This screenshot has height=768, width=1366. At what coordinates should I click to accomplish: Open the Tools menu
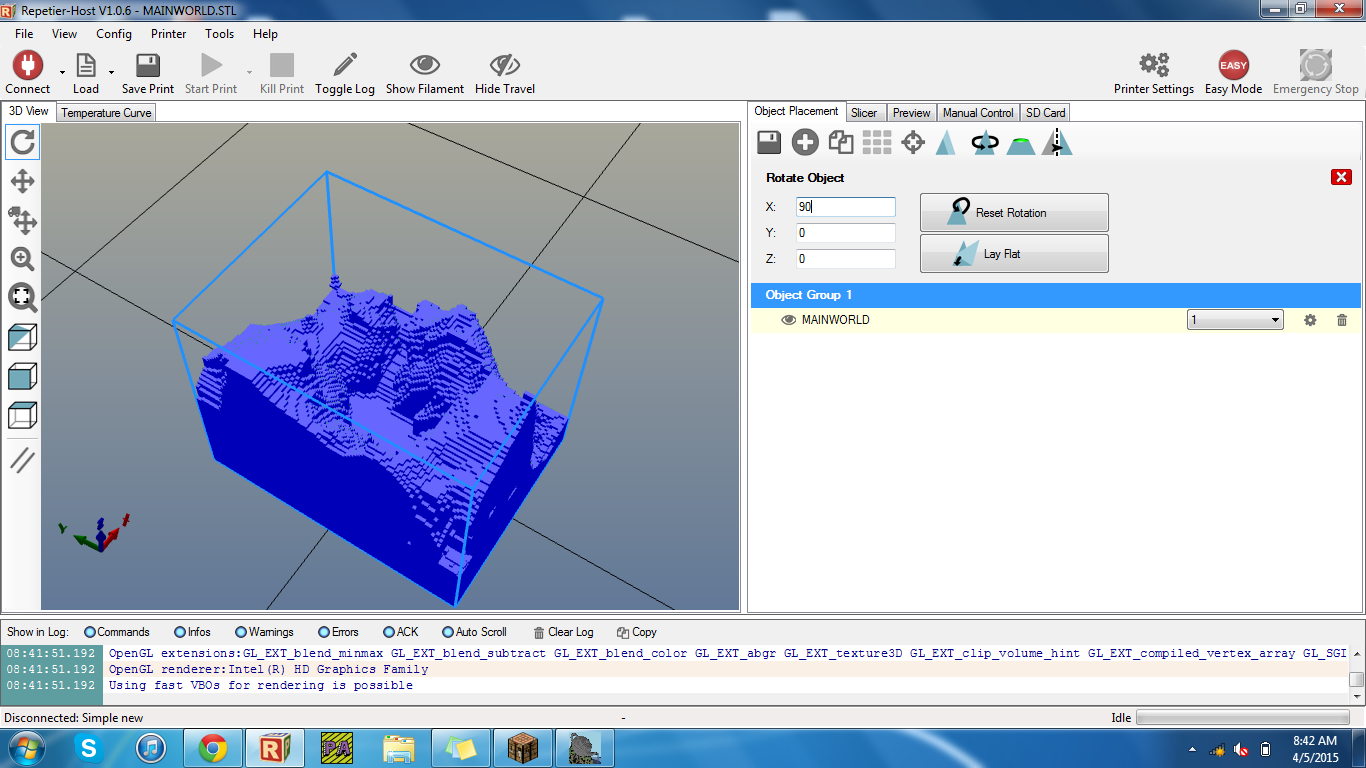point(219,34)
